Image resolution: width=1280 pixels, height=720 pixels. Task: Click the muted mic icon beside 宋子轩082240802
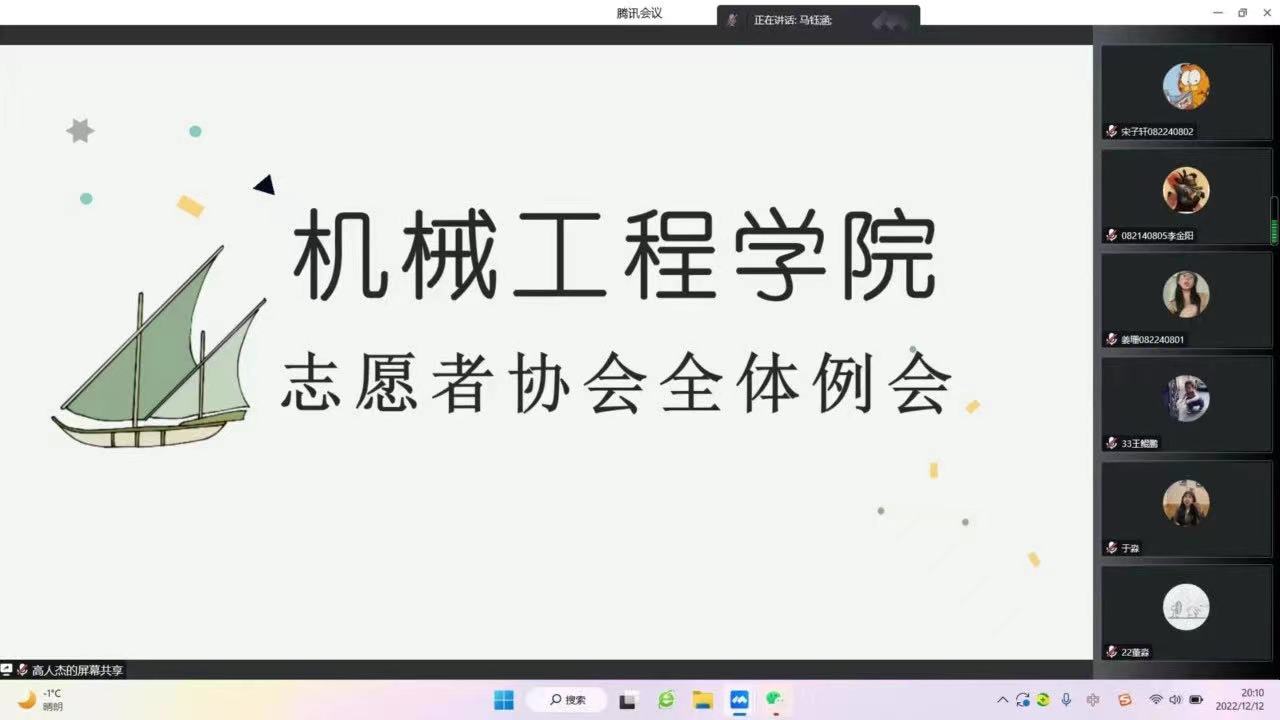pos(1111,131)
